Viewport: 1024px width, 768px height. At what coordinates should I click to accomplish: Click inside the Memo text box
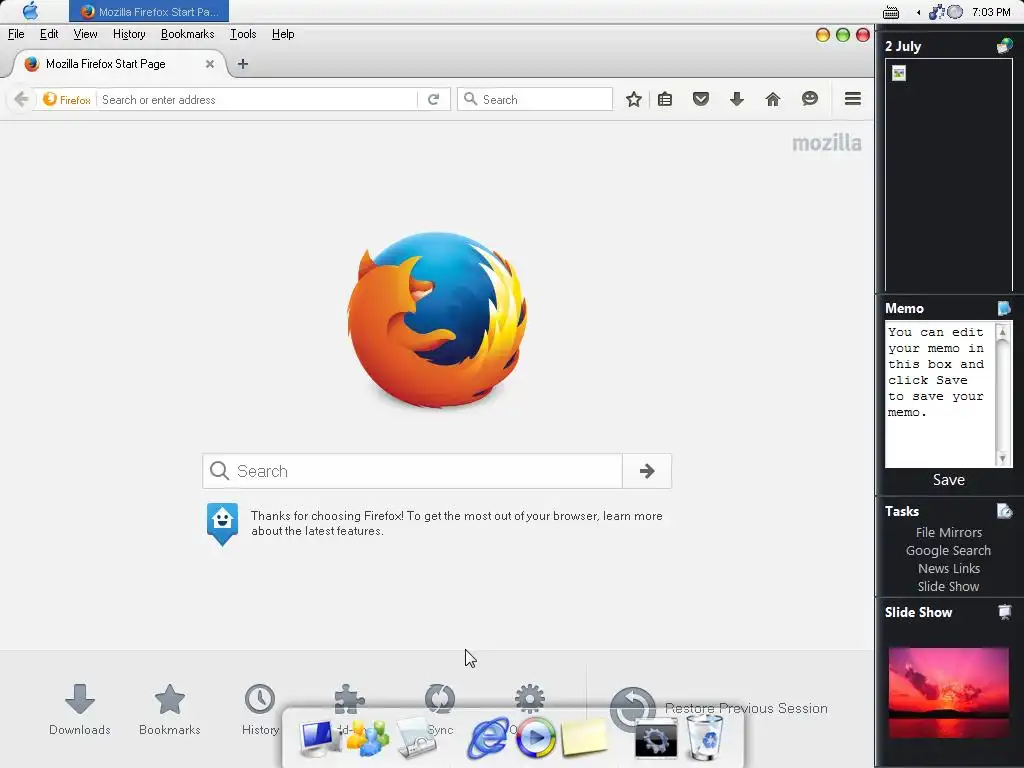click(939, 394)
